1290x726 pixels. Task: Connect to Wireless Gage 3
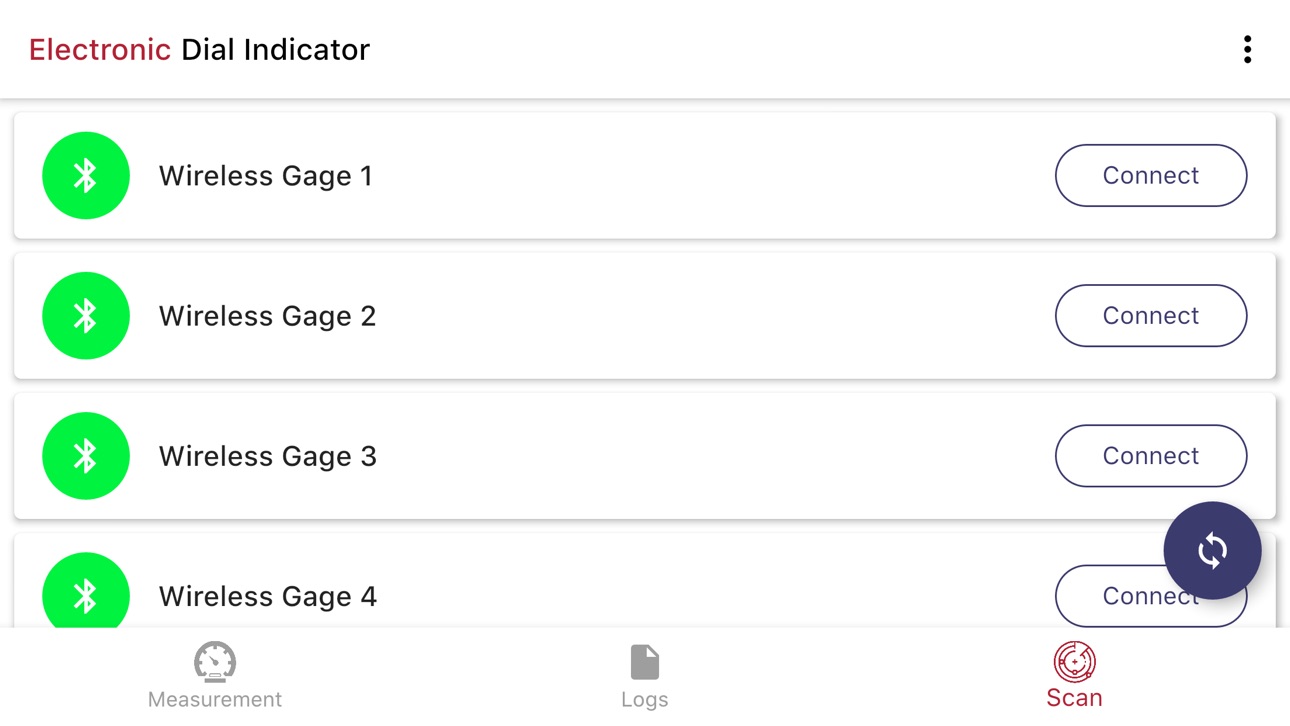tap(1151, 456)
